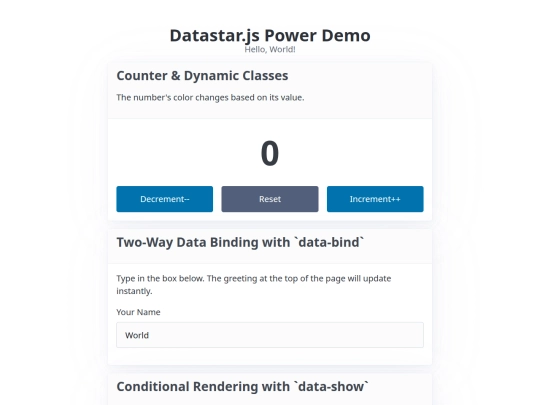This screenshot has height=405, width=540.
Task: Click the Counter & Dynamic Classes heading
Action: [x=202, y=76]
